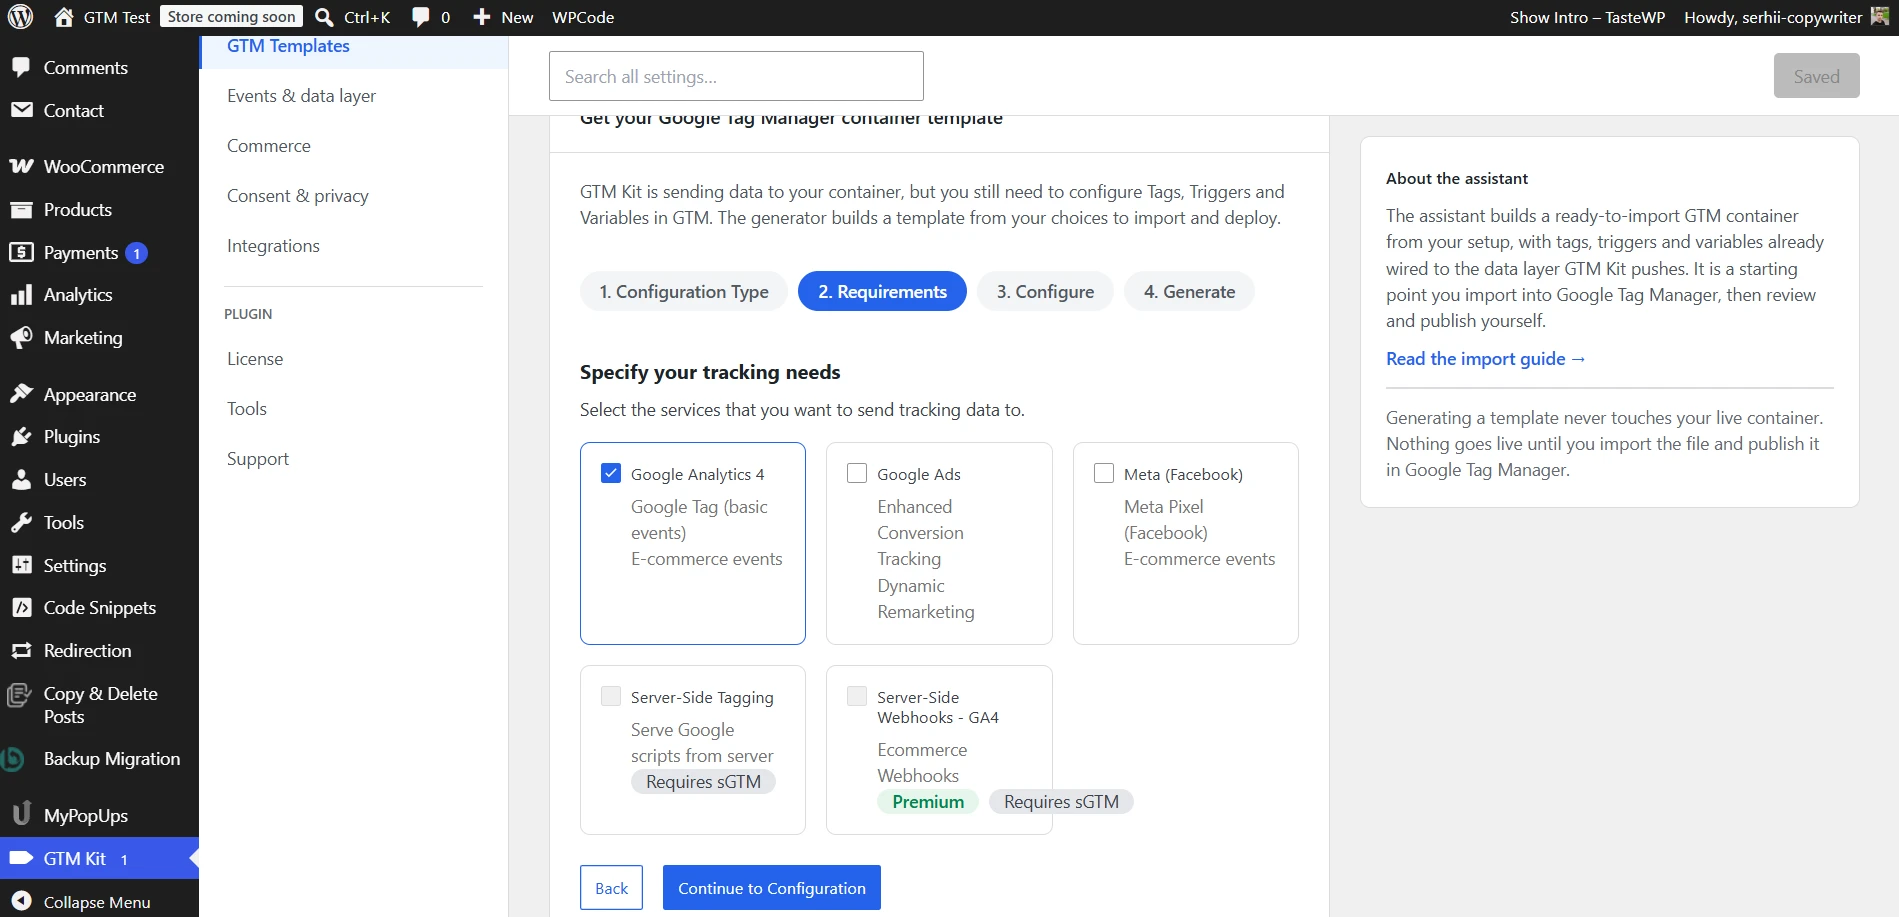Select the 2. Requirements step

882,291
